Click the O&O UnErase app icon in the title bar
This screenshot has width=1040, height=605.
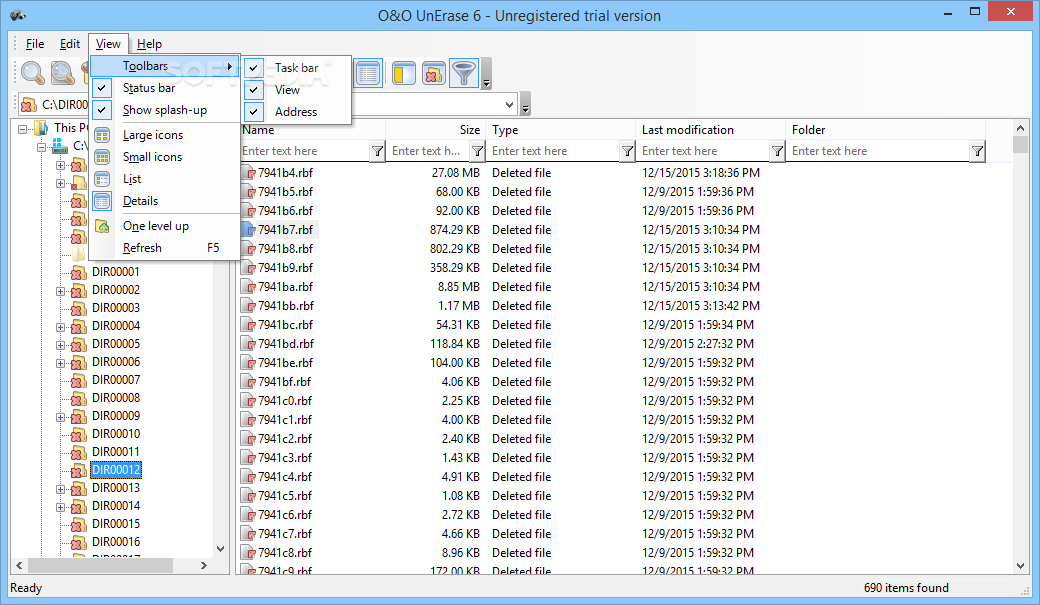(17, 15)
